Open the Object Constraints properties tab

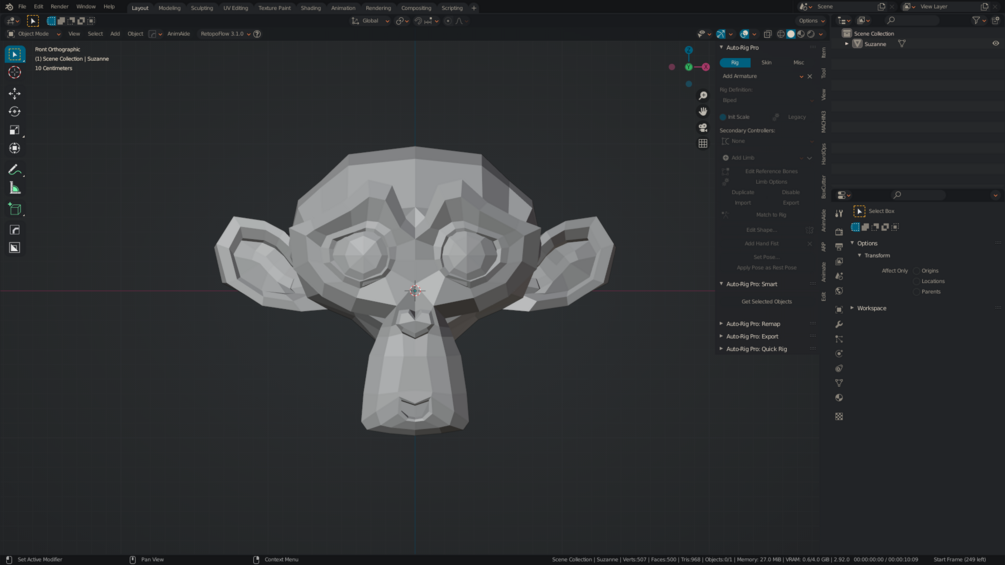tap(839, 368)
